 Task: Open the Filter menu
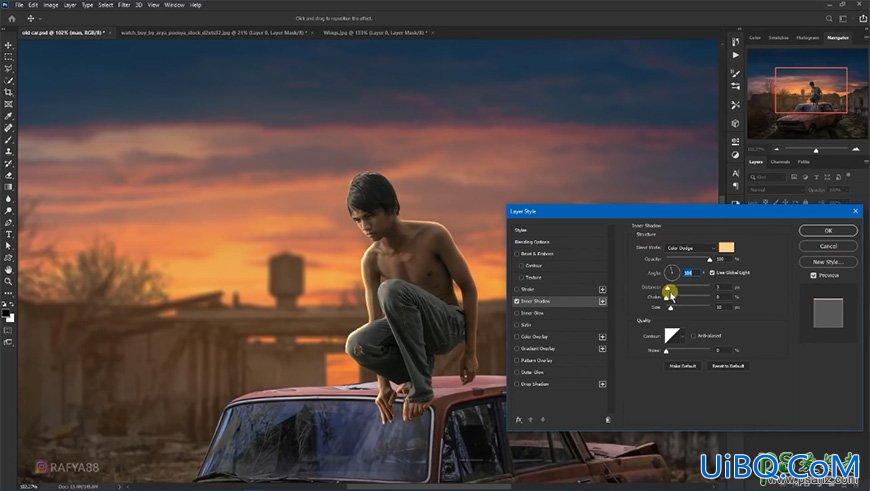(x=124, y=4)
